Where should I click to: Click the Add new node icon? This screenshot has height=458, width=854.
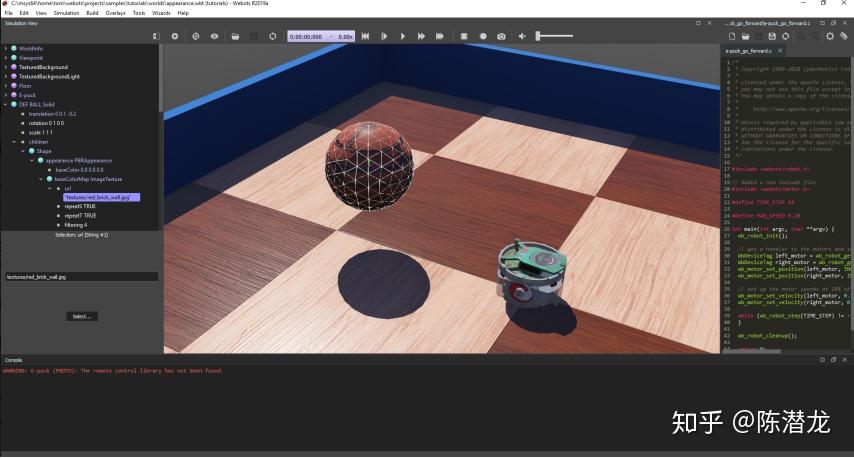pos(175,36)
